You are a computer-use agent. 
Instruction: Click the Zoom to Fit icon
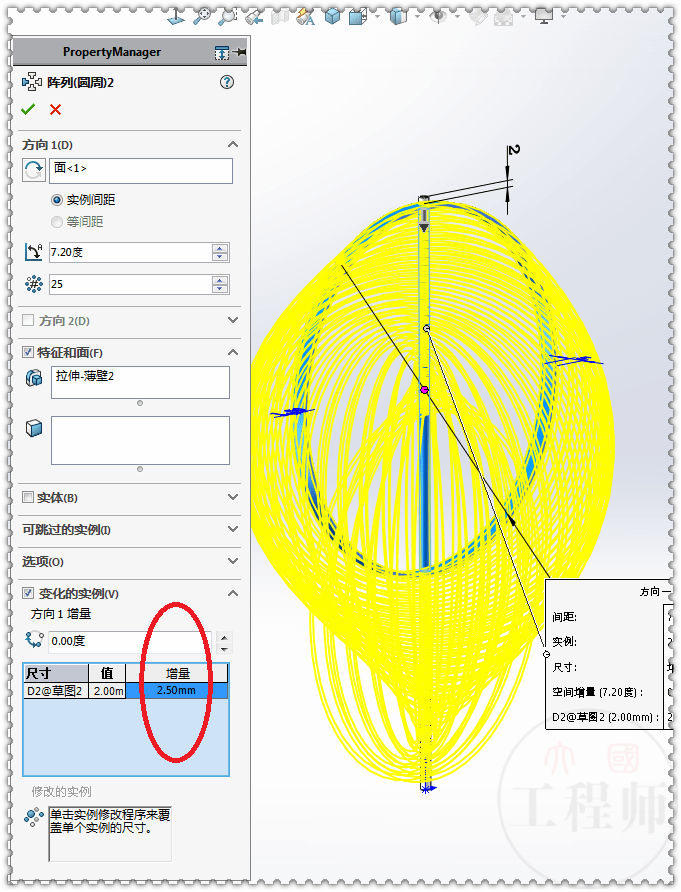tap(201, 17)
